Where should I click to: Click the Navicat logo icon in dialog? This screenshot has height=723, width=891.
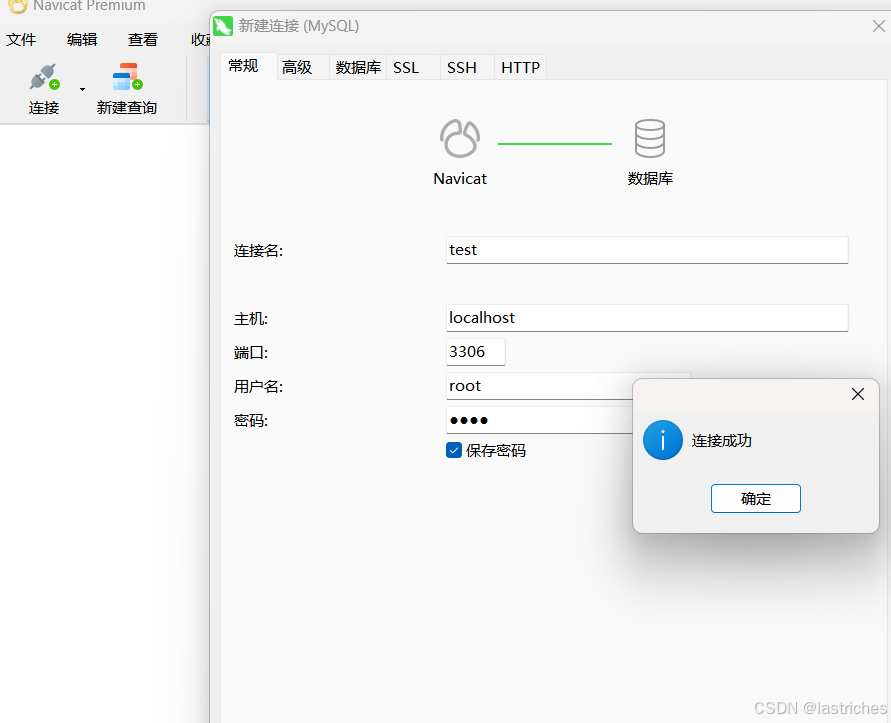click(460, 138)
